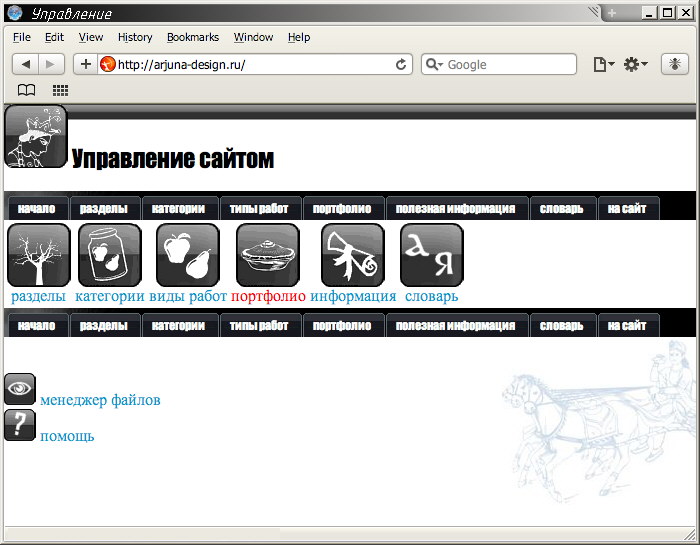700x545 pixels.
Task: Open the а-я словарь icon
Action: (432, 255)
